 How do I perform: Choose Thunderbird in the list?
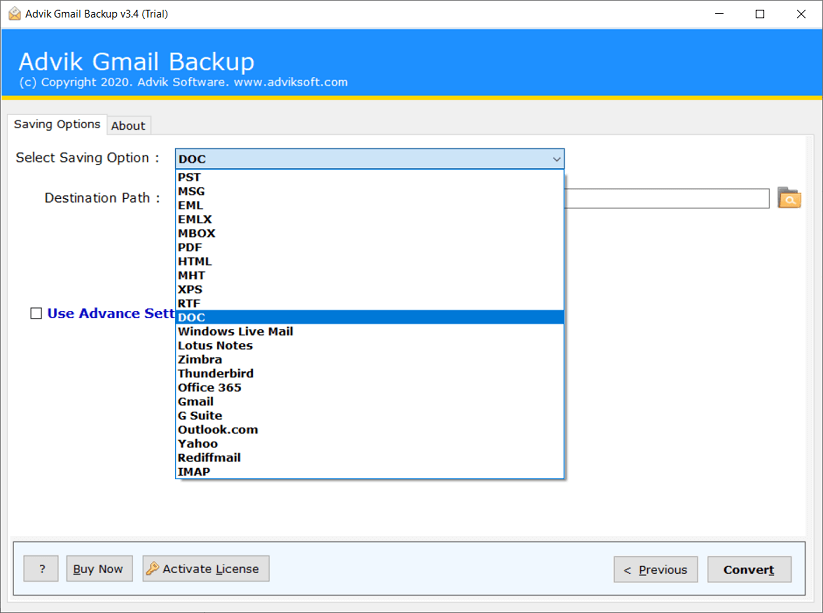click(x=370, y=373)
